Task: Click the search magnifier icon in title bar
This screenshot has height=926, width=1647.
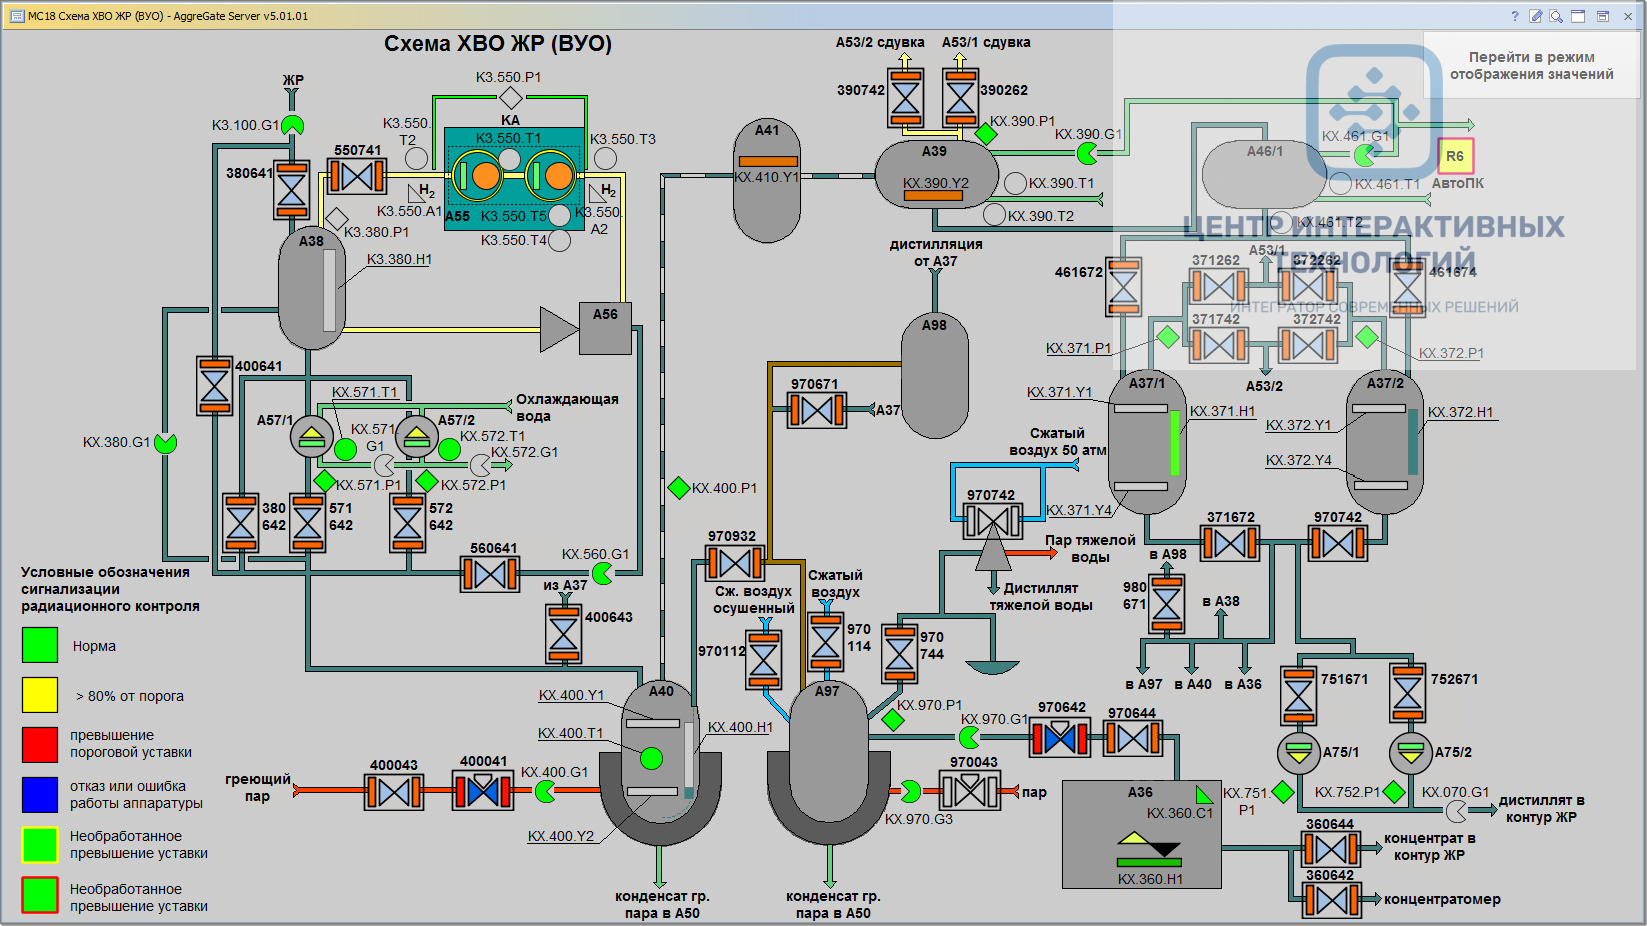Action: click(1556, 16)
